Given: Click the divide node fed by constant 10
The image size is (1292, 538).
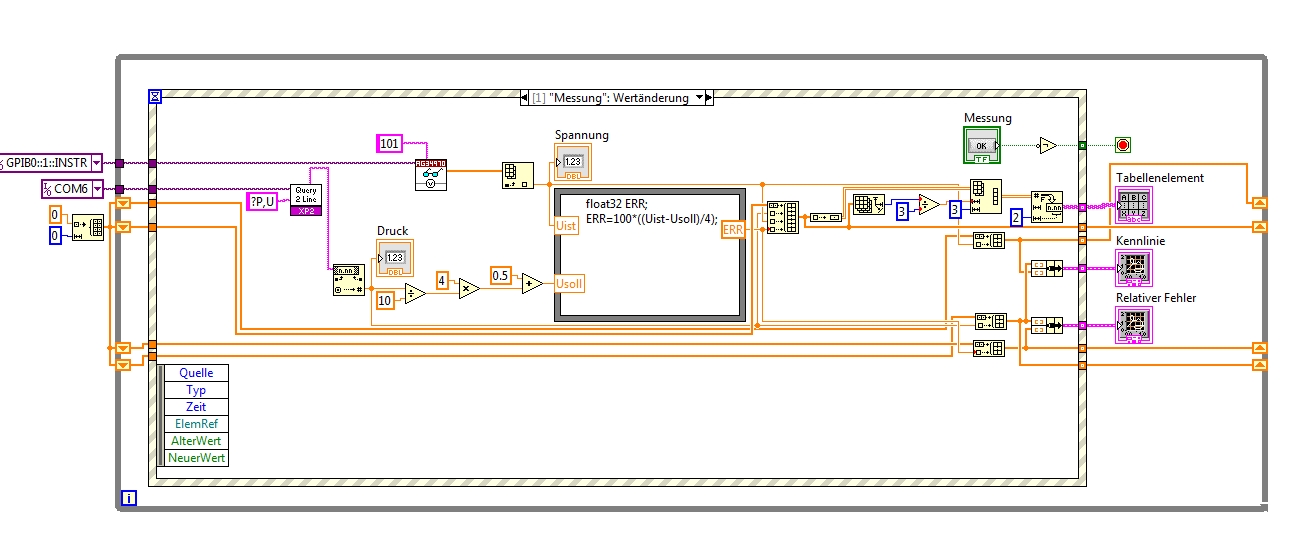Looking at the screenshot, I should 414,294.
